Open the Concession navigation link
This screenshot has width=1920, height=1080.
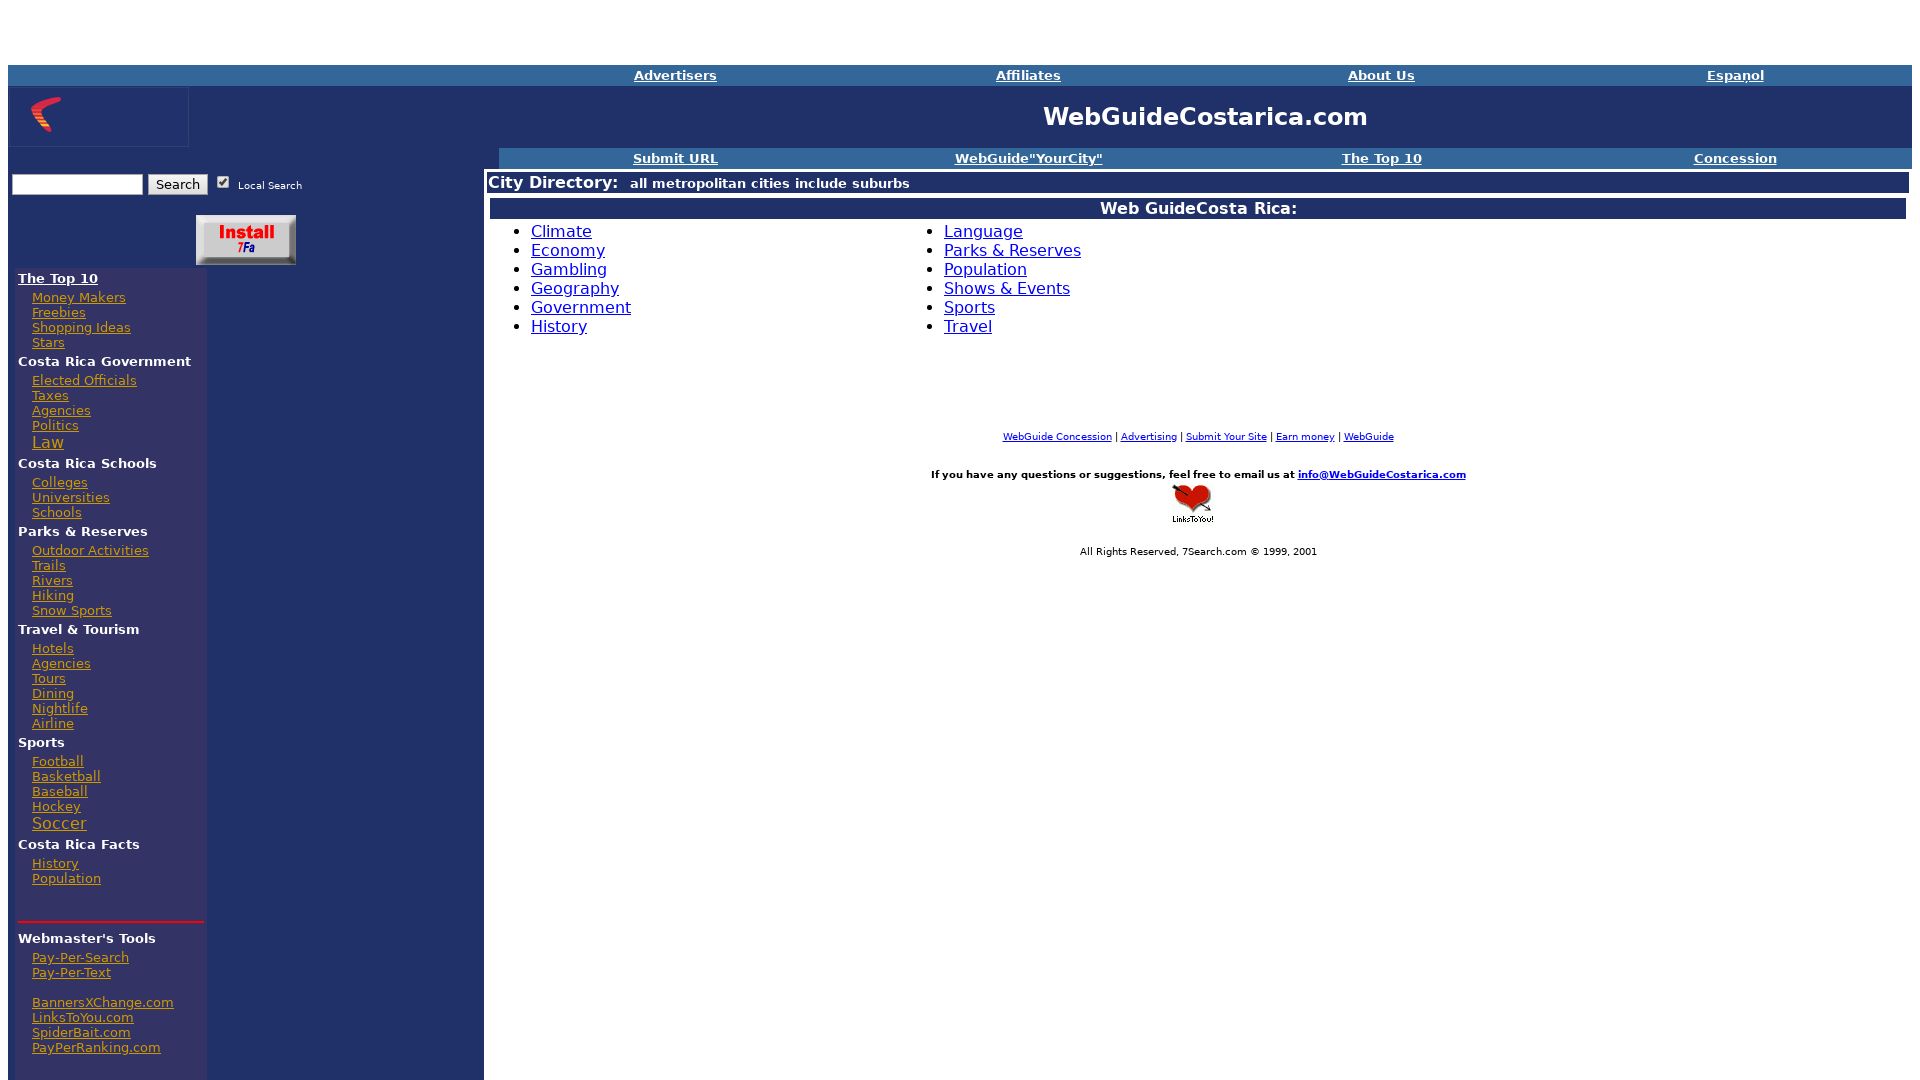click(x=1734, y=159)
